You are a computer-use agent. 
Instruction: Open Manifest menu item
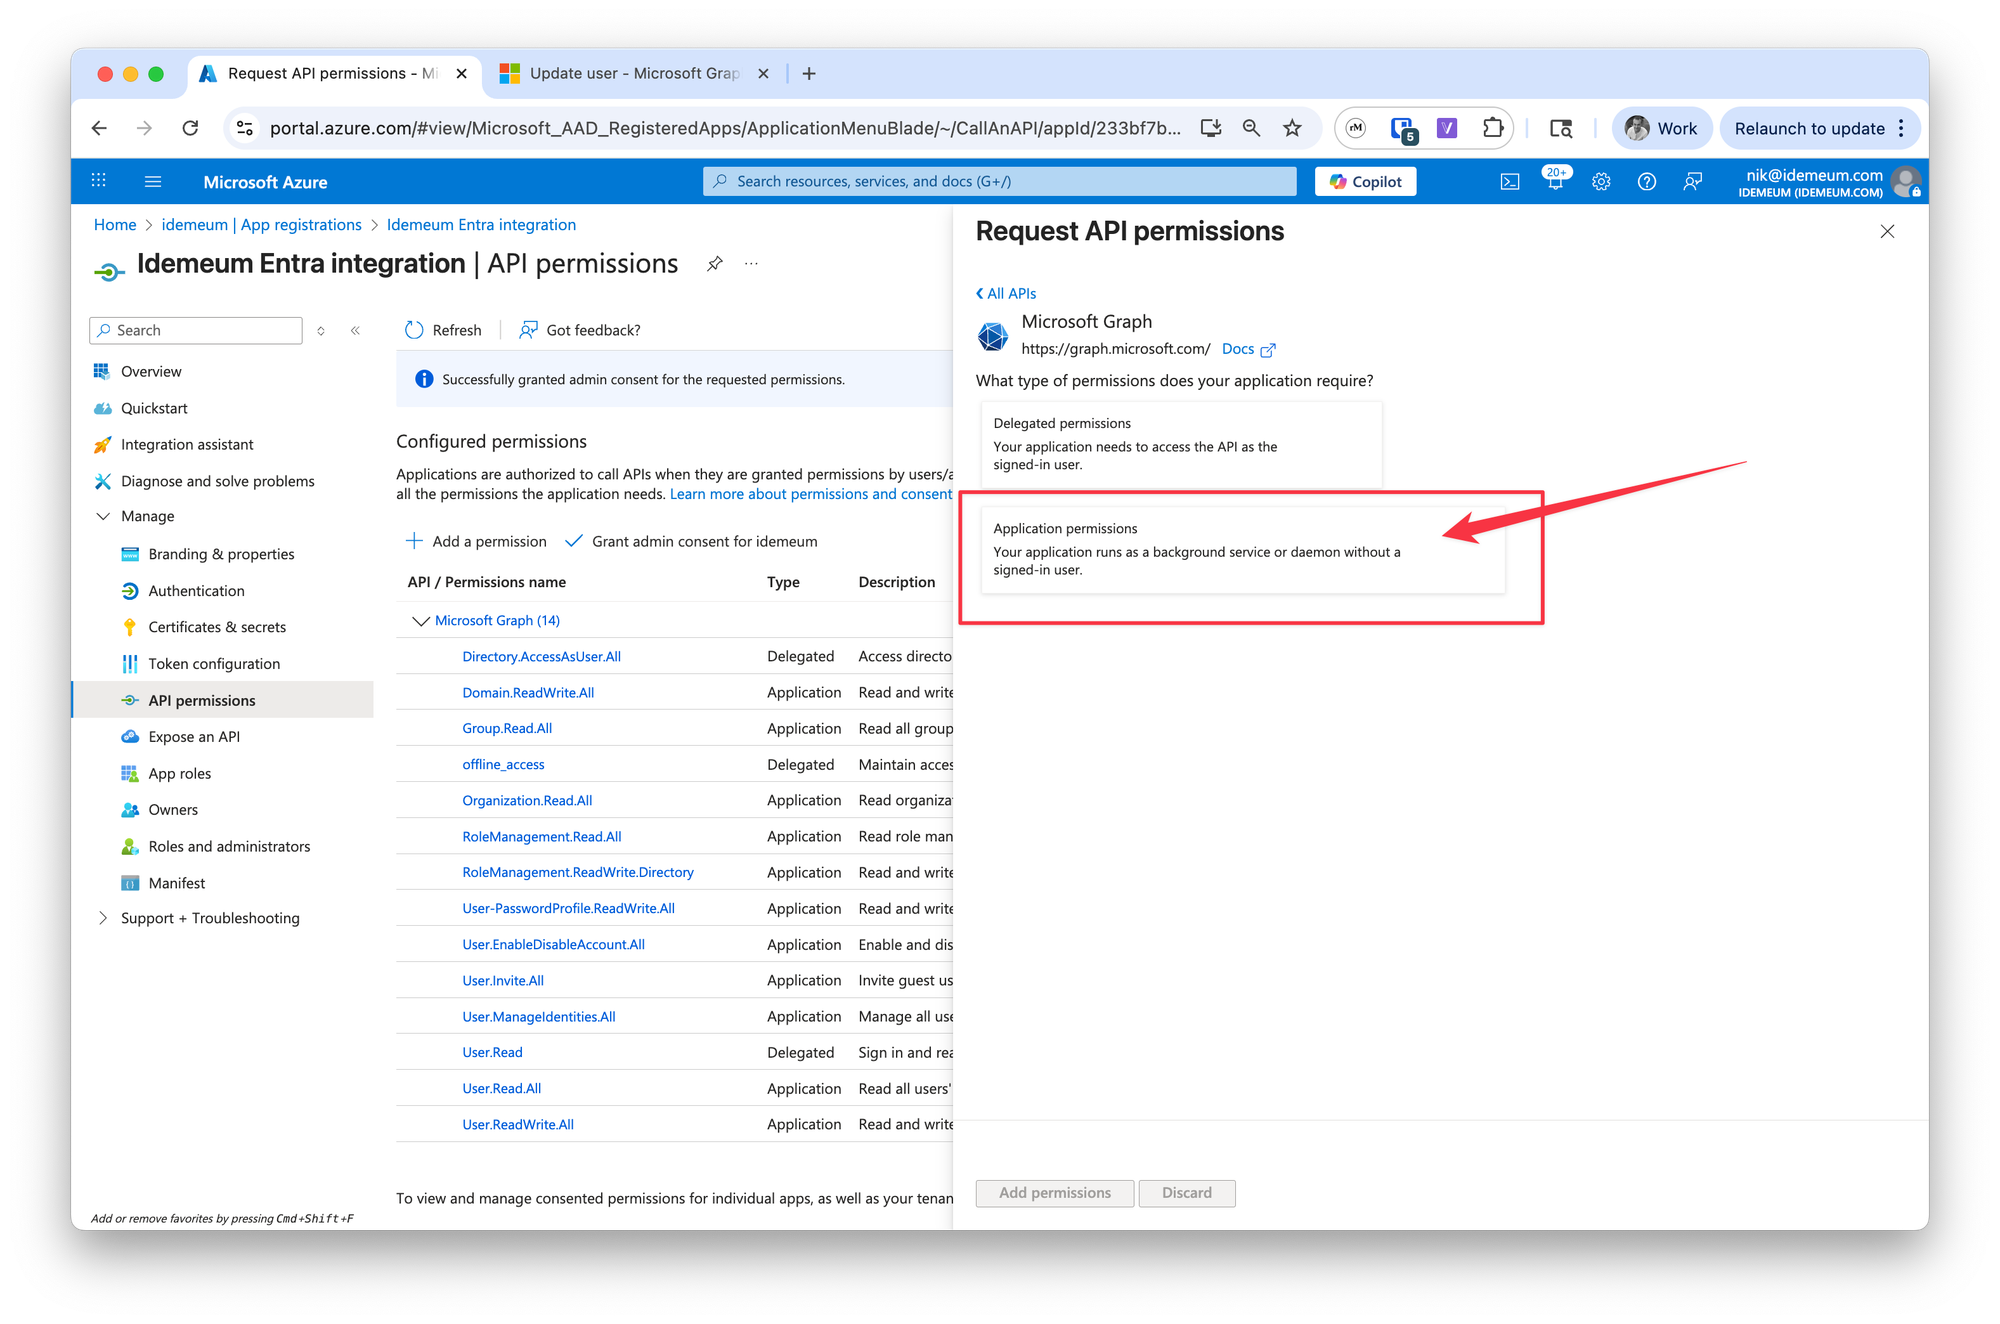click(177, 883)
